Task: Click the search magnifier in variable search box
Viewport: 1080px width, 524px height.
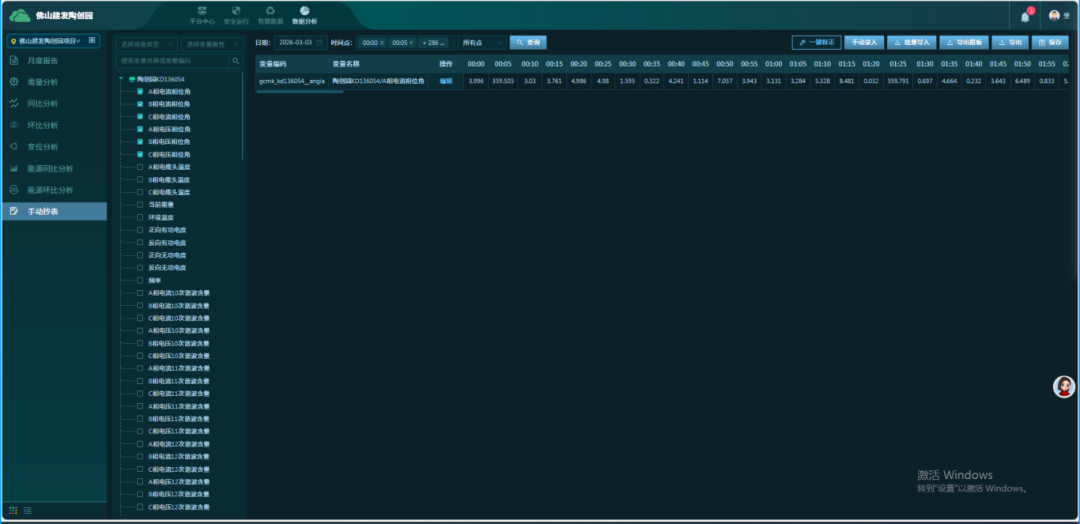Action: [x=236, y=61]
